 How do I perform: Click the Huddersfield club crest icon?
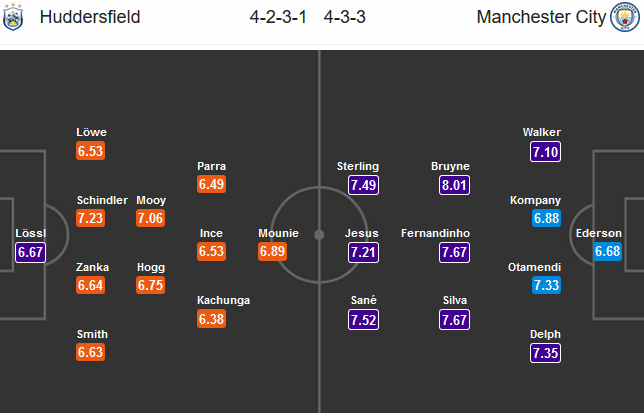pyautogui.click(x=14, y=18)
